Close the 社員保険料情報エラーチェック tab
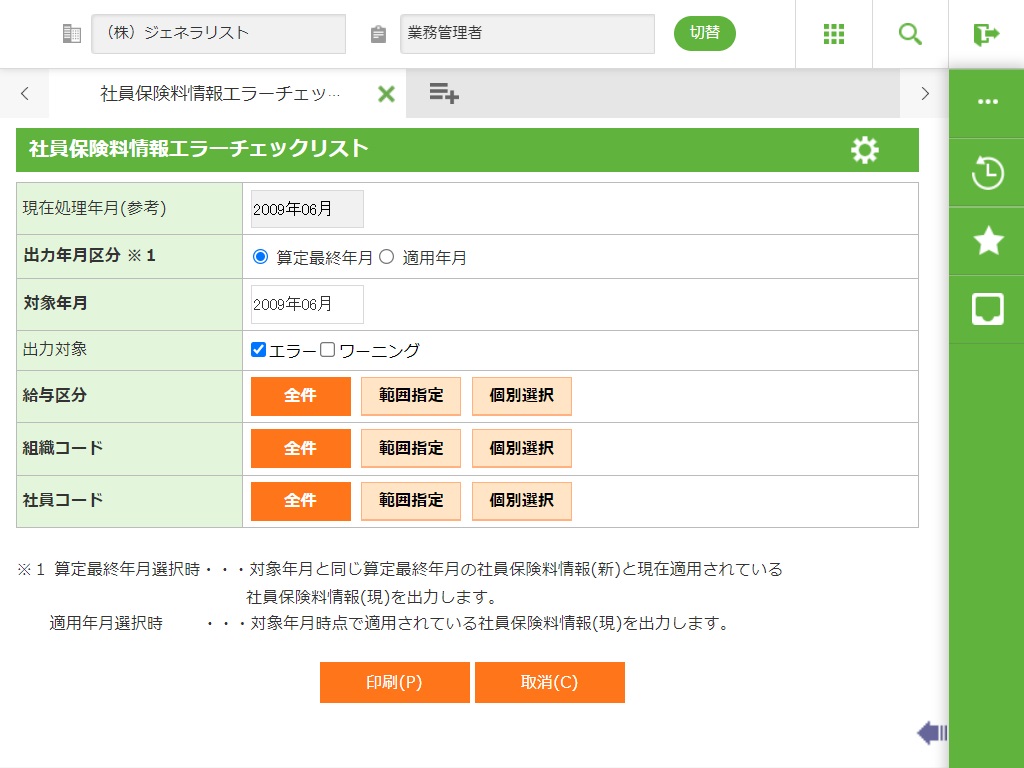 pyautogui.click(x=386, y=94)
